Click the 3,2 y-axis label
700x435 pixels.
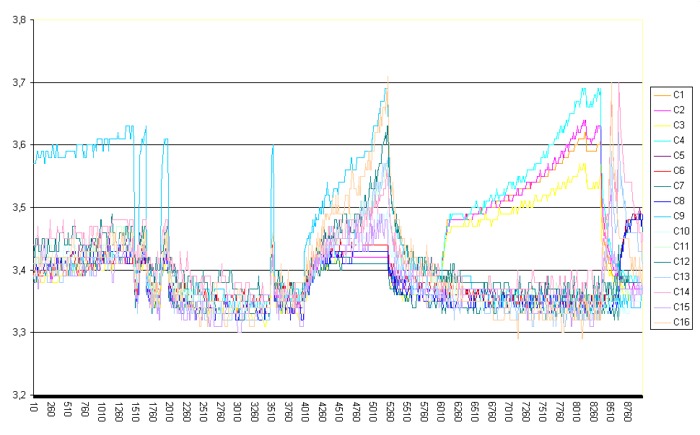(x=16, y=394)
